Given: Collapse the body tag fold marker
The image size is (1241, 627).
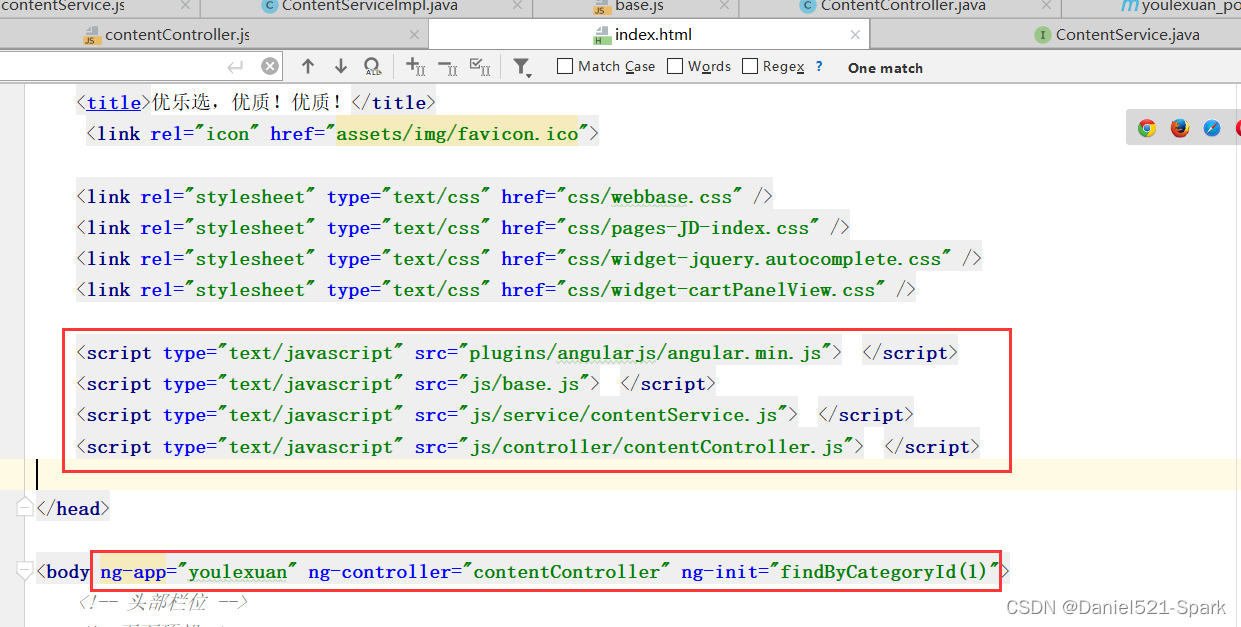Looking at the screenshot, I should [25, 571].
